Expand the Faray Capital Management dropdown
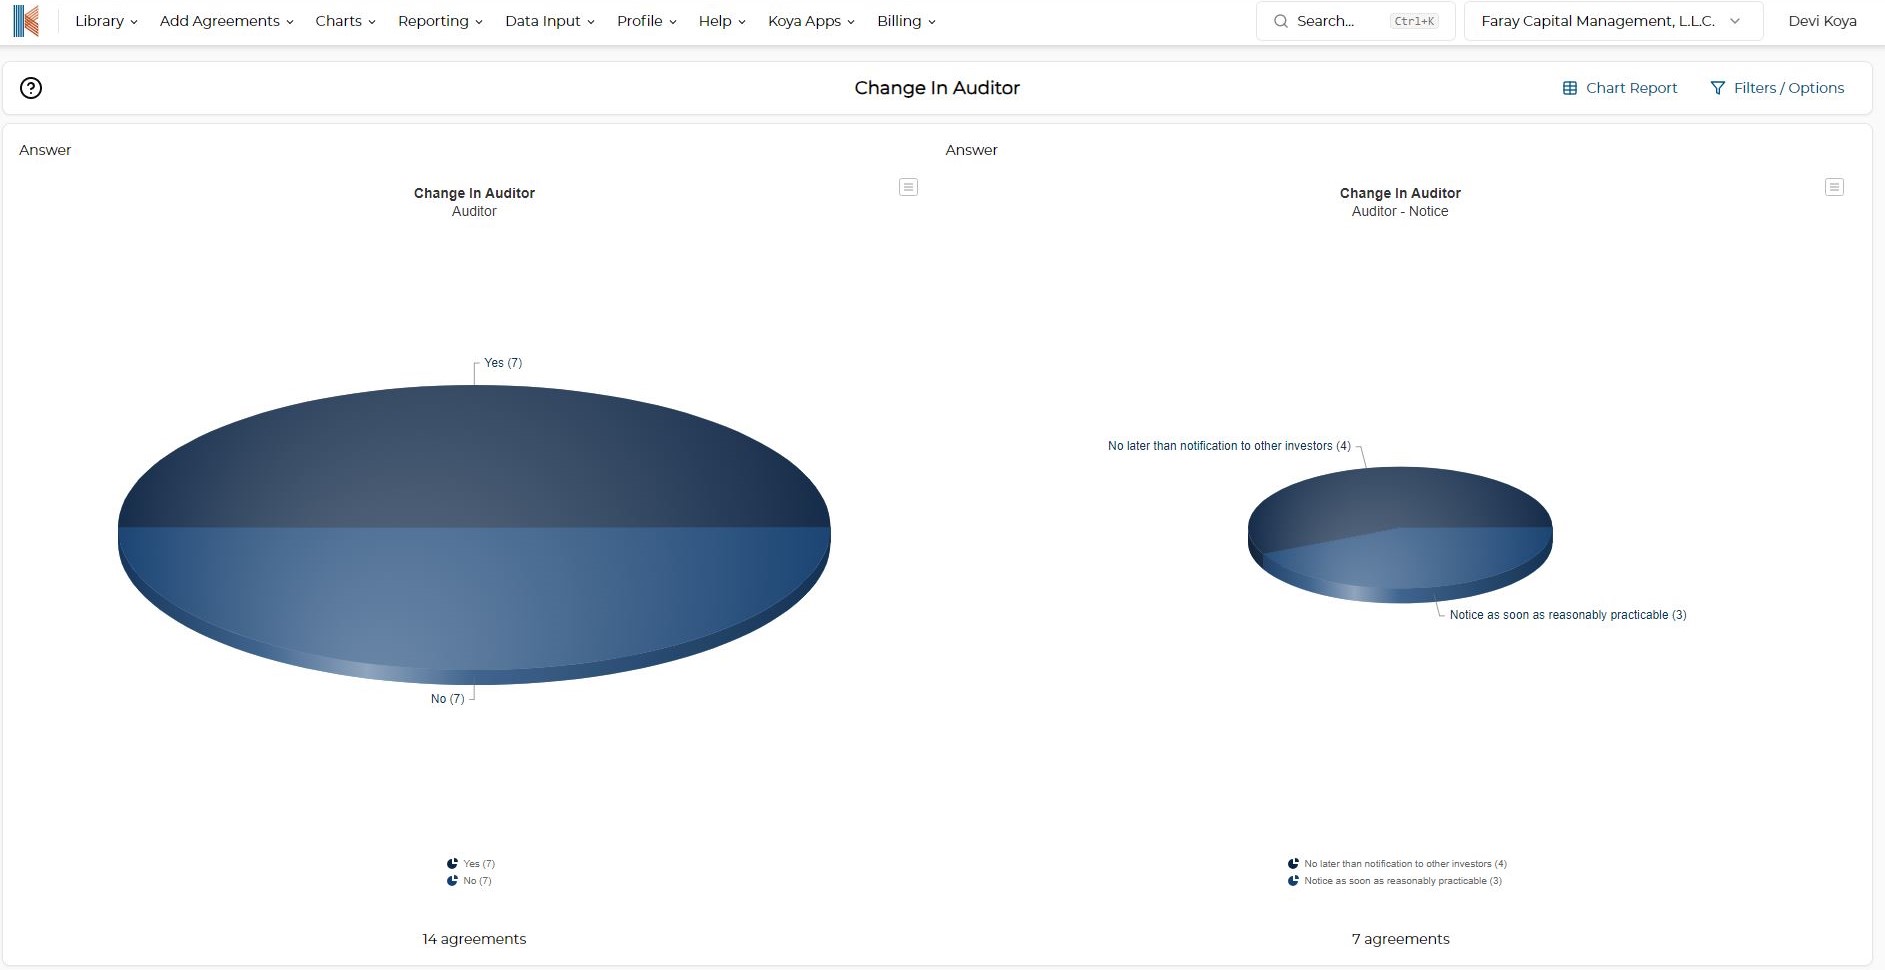 pos(1612,21)
